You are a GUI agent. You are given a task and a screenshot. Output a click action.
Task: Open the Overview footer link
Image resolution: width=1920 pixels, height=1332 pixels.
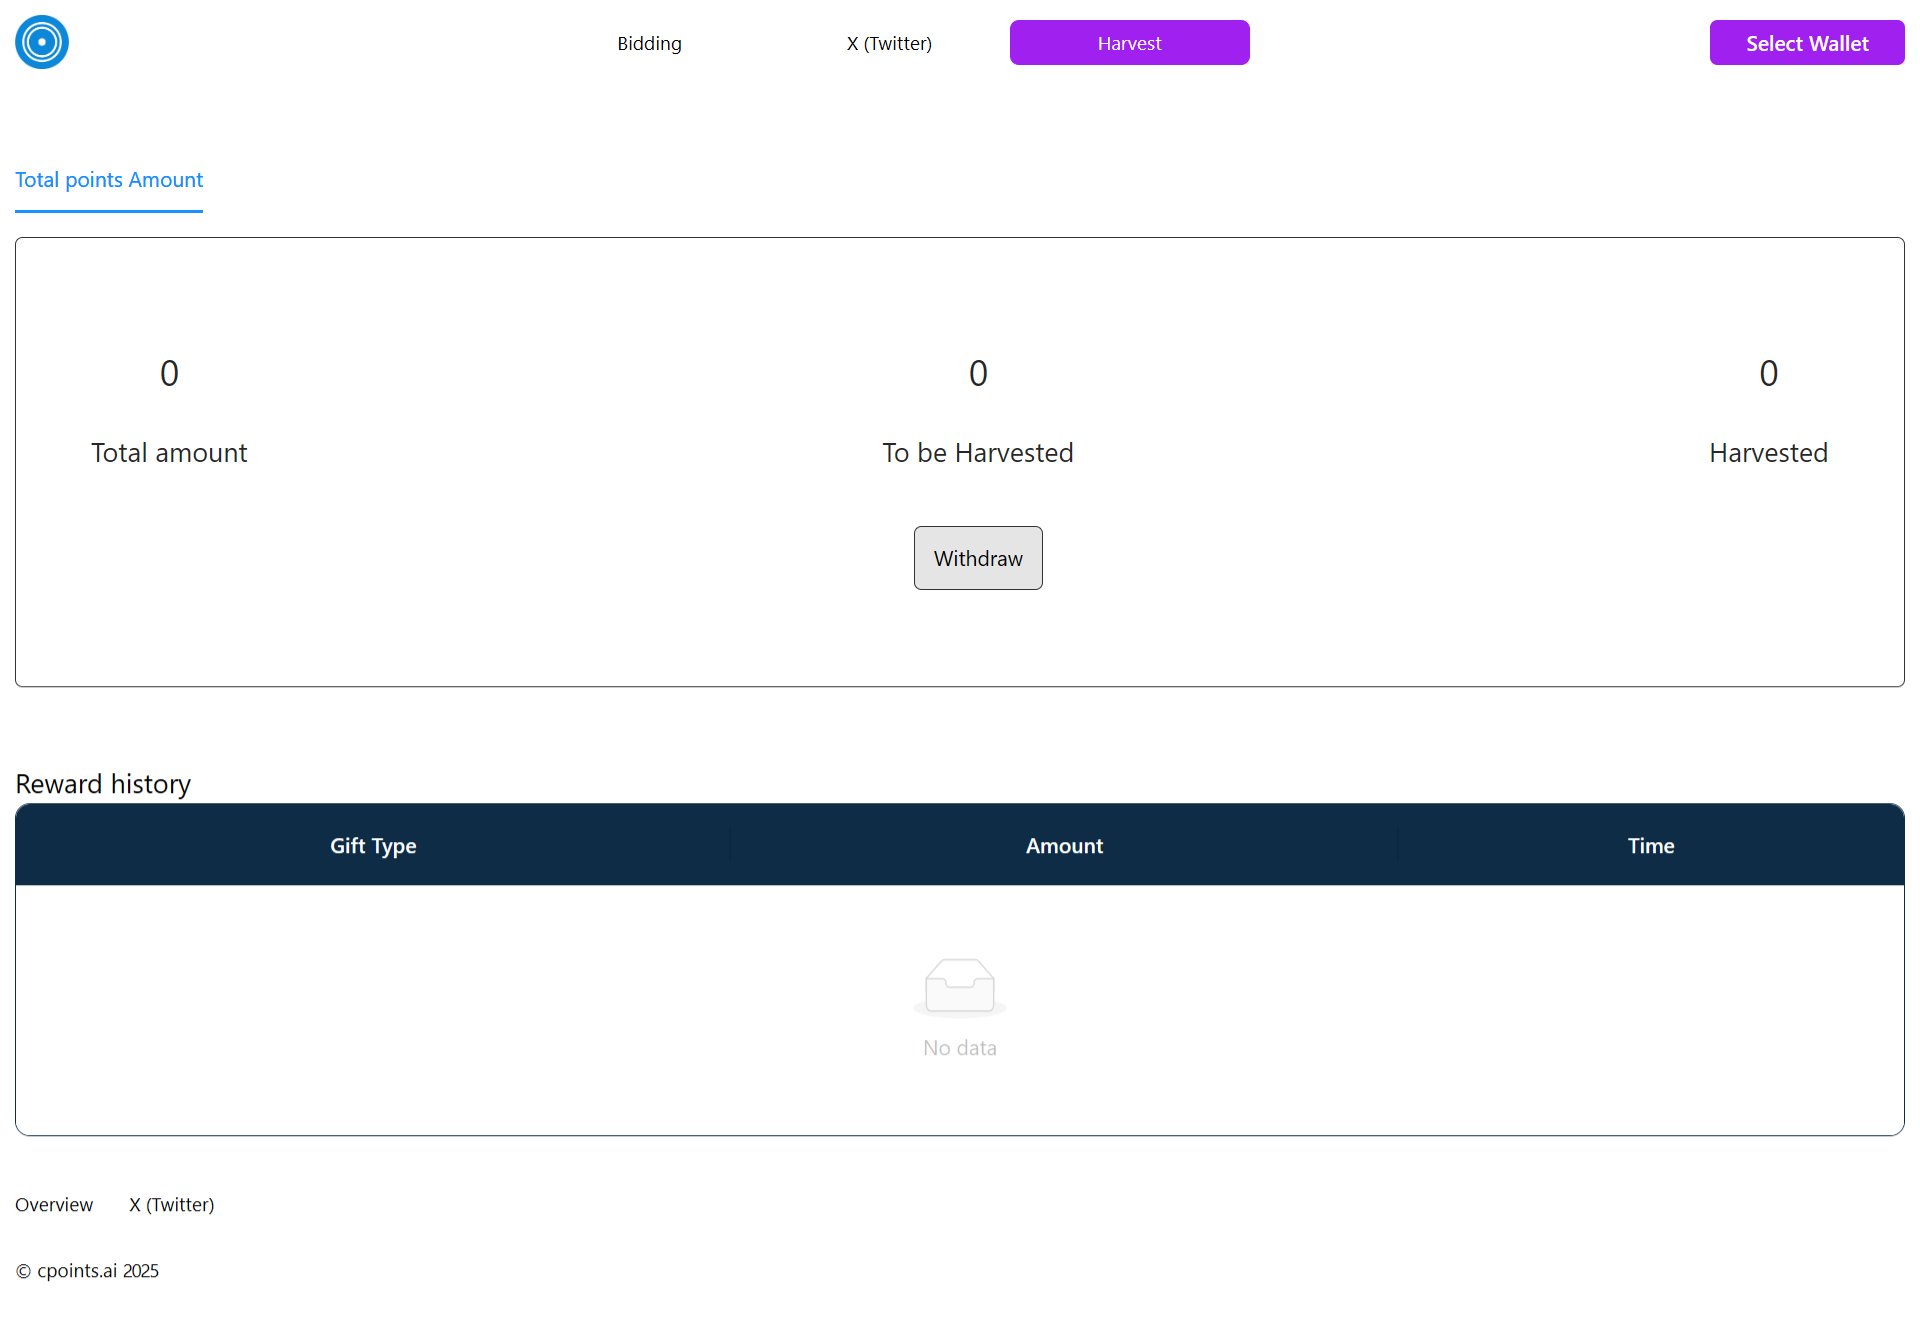click(54, 1204)
